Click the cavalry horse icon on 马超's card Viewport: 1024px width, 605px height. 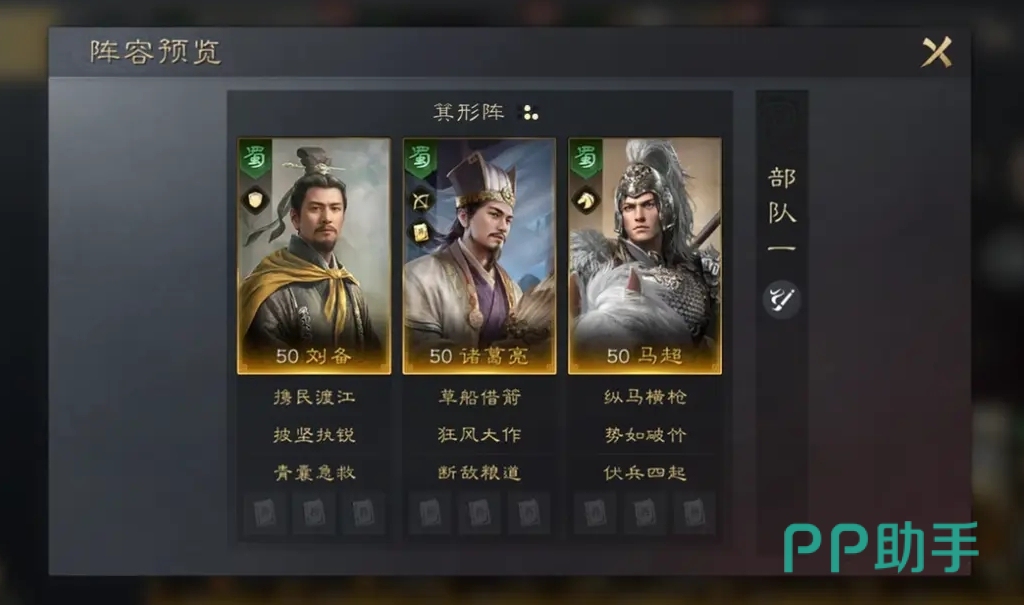click(x=586, y=200)
